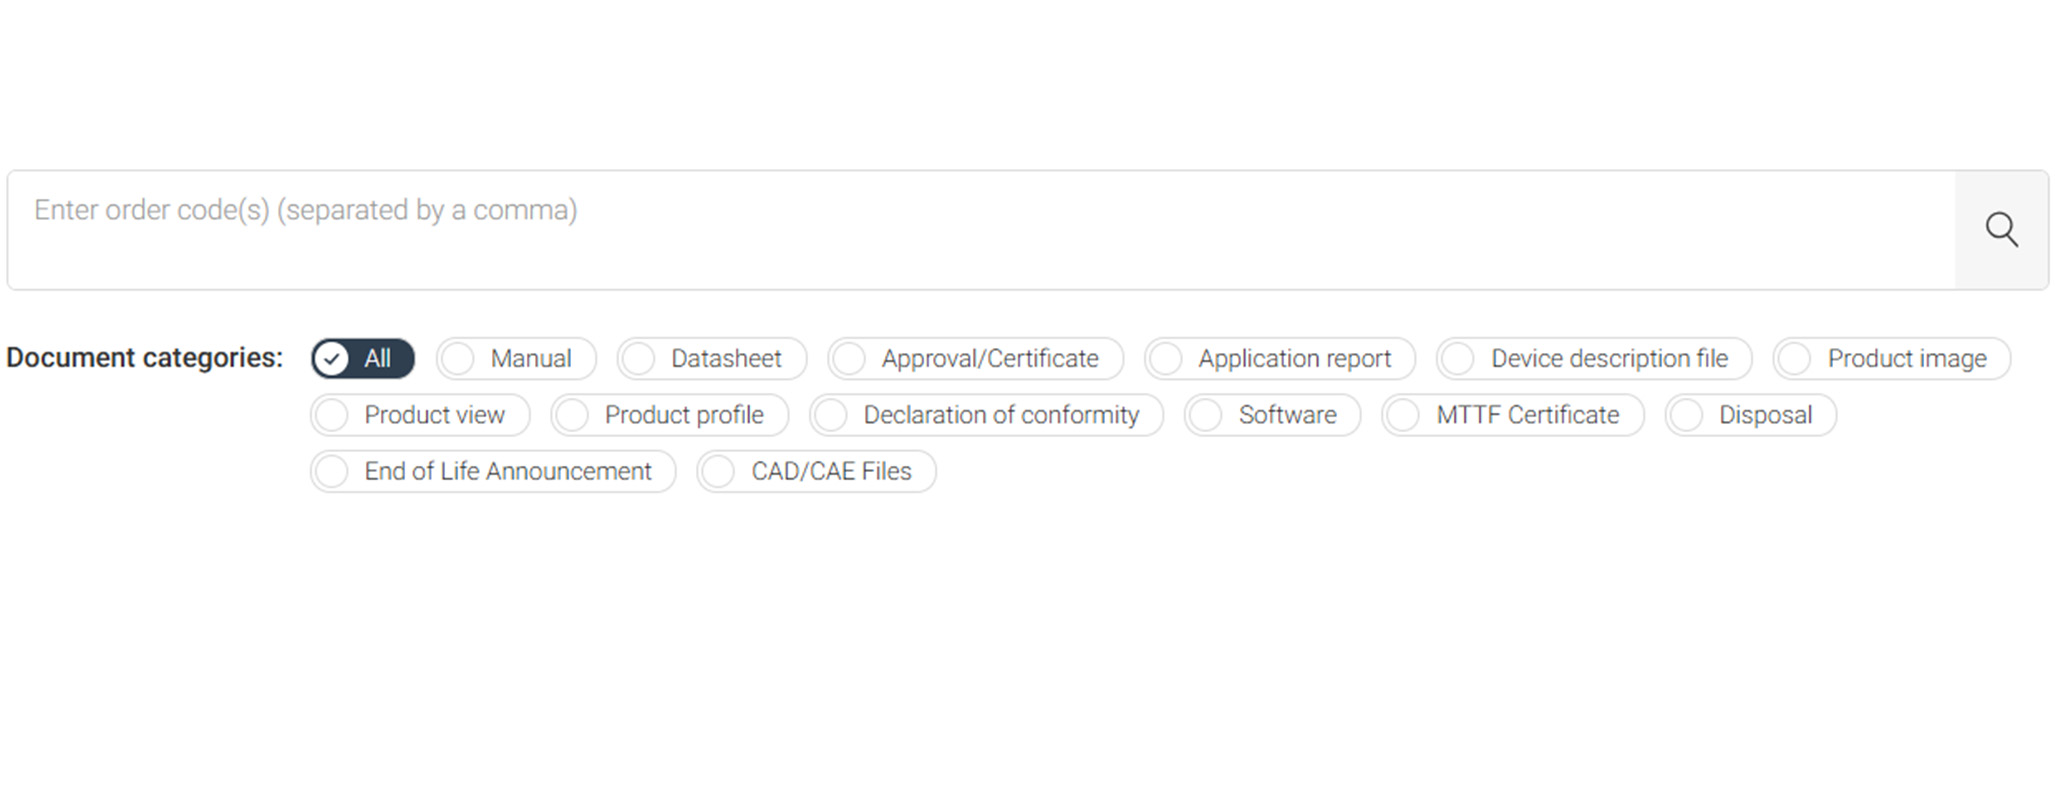Enable the CAD/CAE Files filter
The height and width of the screenshot is (805, 2055).
pos(816,471)
